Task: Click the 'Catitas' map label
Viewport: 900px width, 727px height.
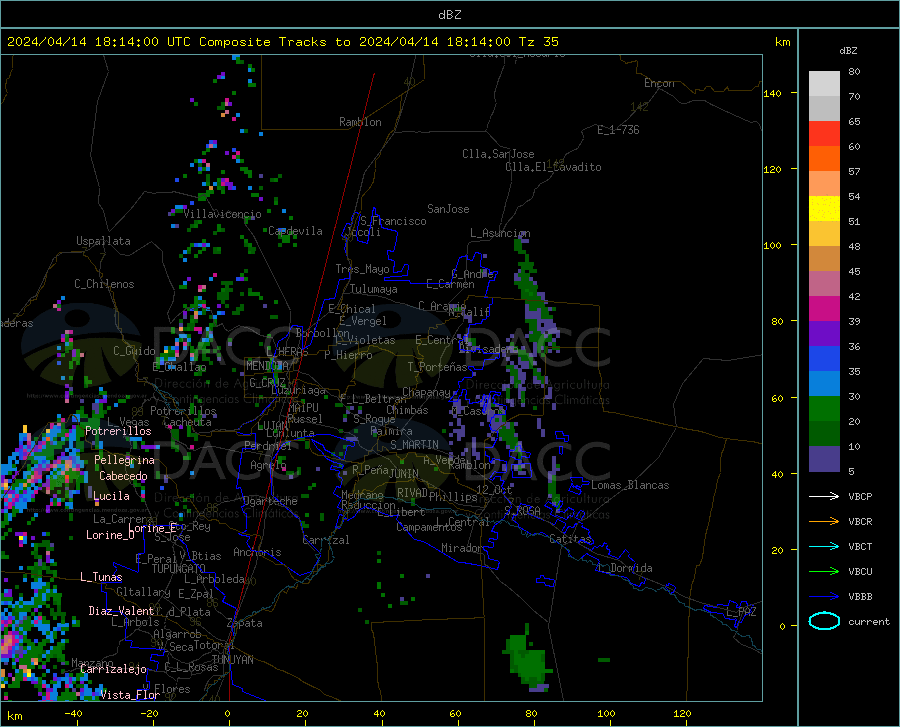Action: [571, 539]
